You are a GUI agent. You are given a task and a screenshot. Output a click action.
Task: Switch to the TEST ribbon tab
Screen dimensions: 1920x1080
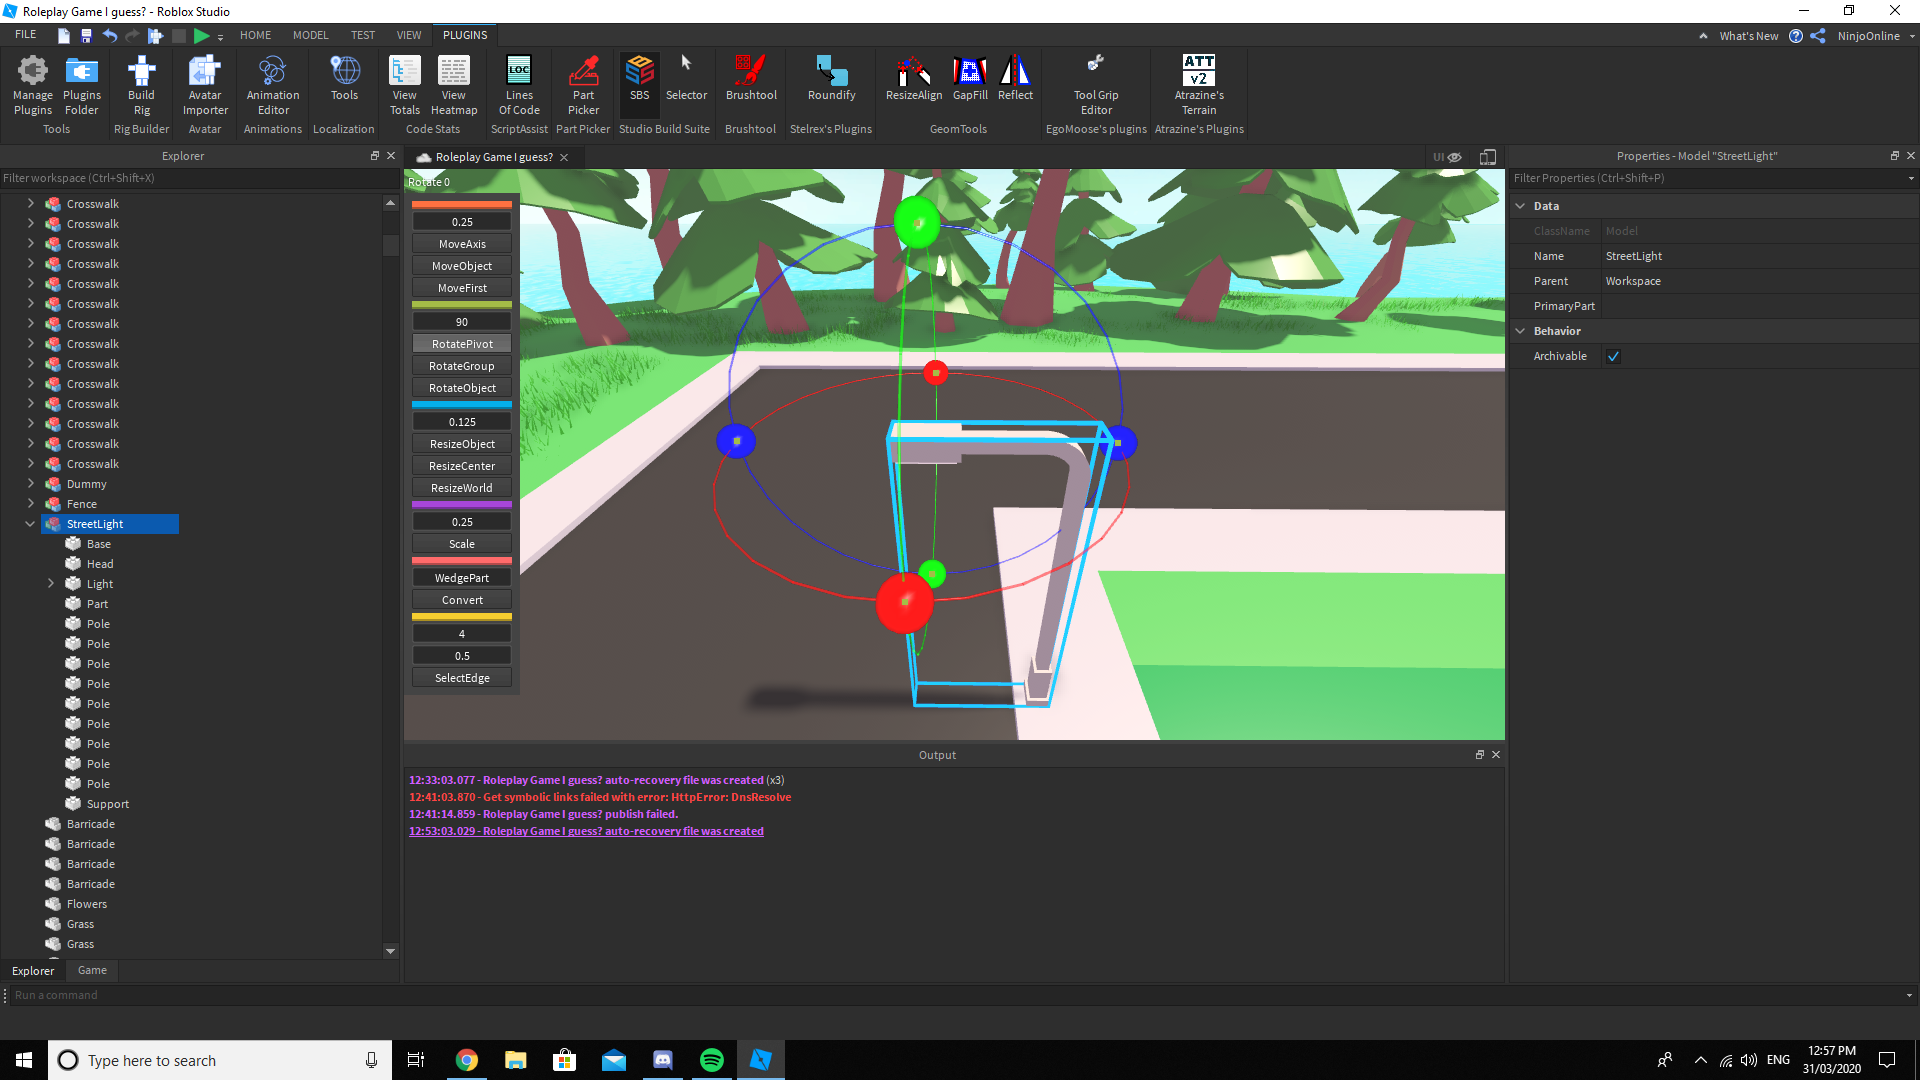362,35
